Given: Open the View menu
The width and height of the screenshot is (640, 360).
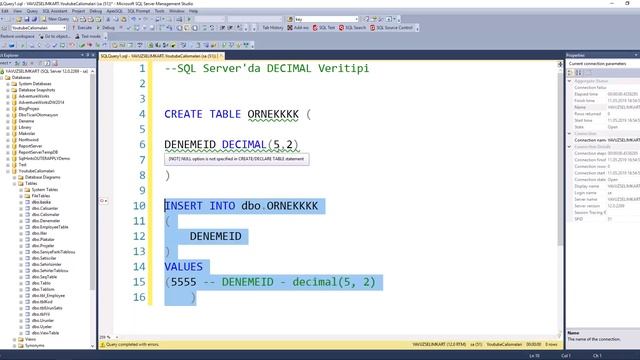Looking at the screenshot, I should 18,11.
